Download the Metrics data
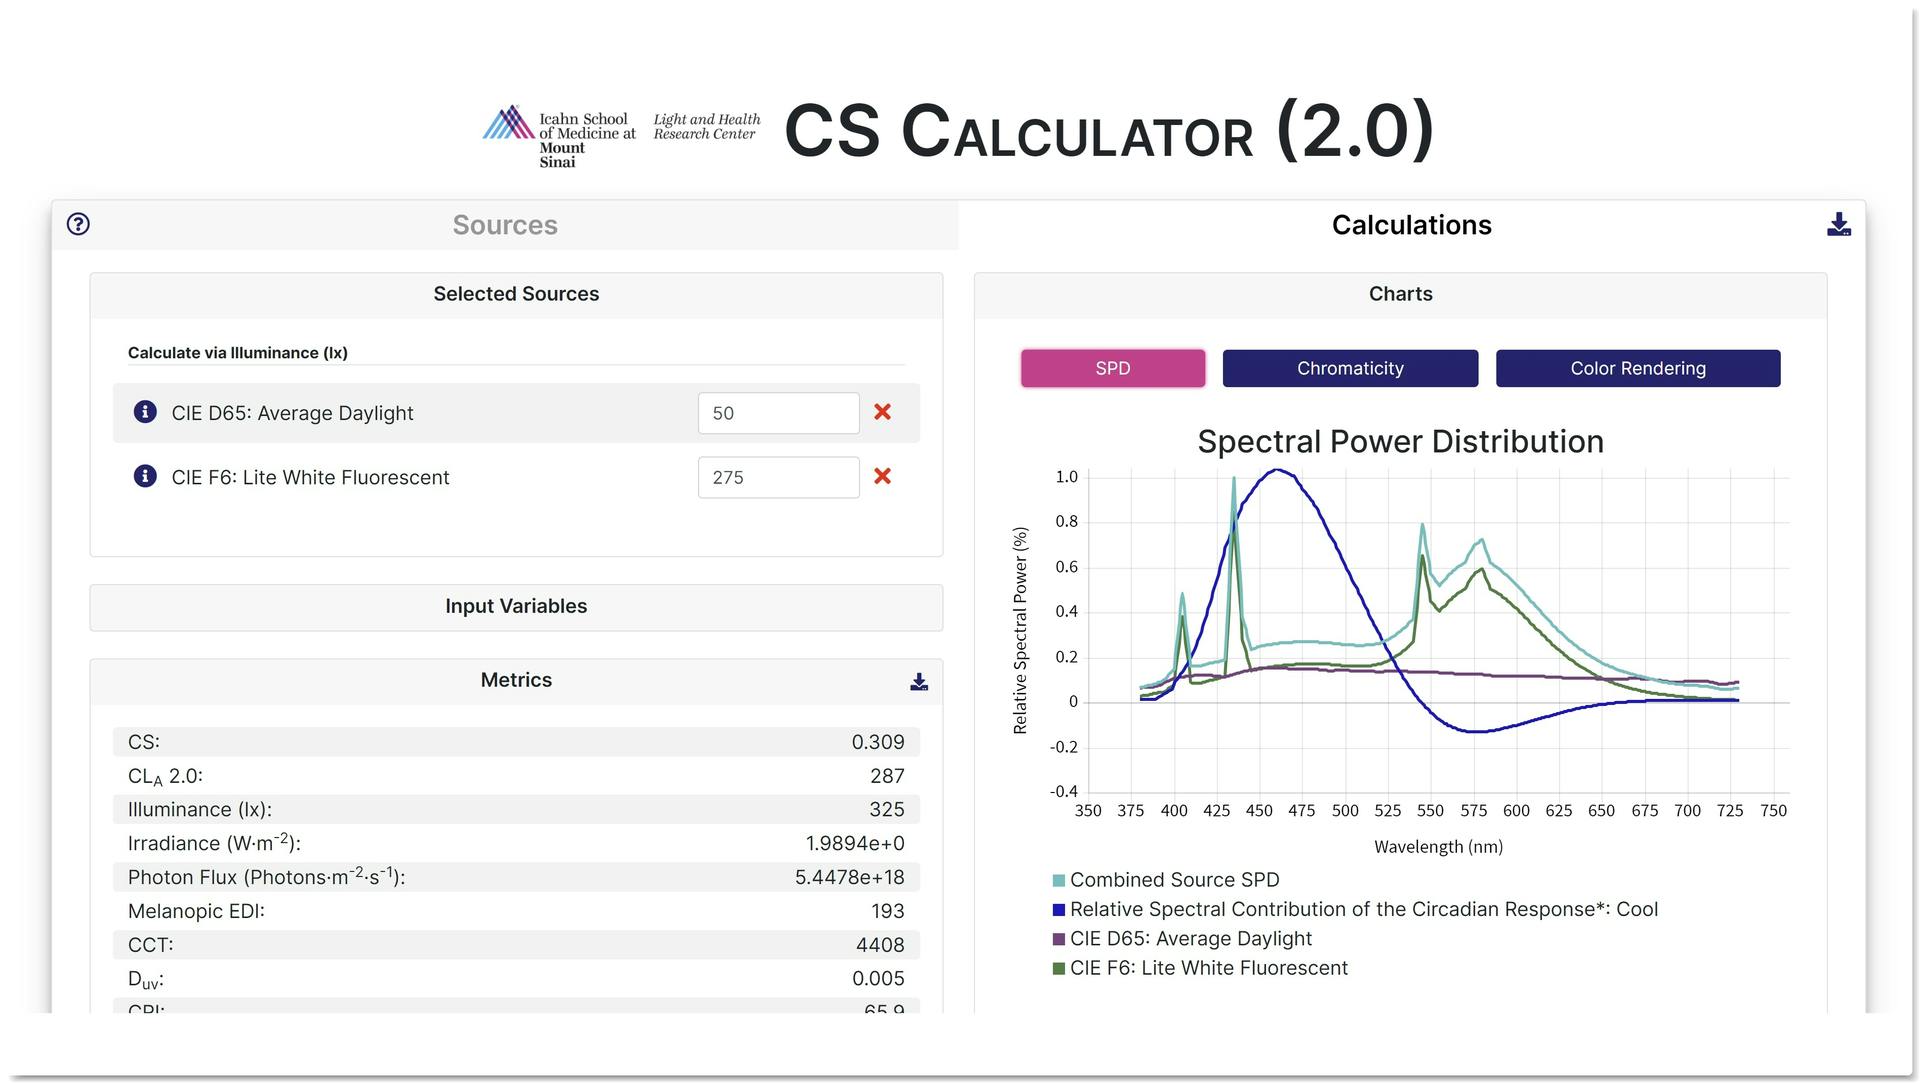The height and width of the screenshot is (1083, 1920). click(916, 681)
